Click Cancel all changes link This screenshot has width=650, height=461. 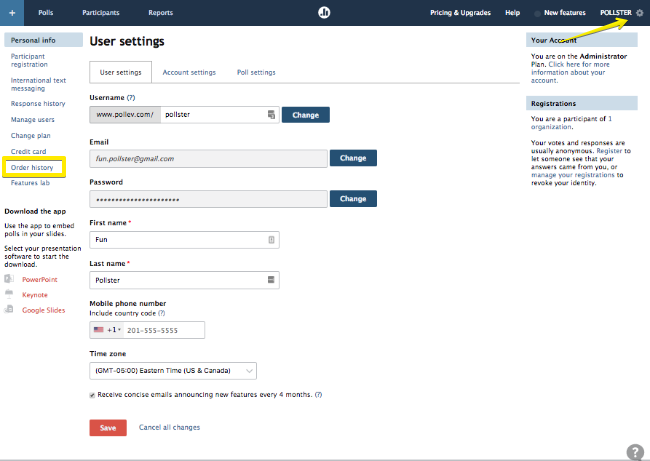(169, 427)
